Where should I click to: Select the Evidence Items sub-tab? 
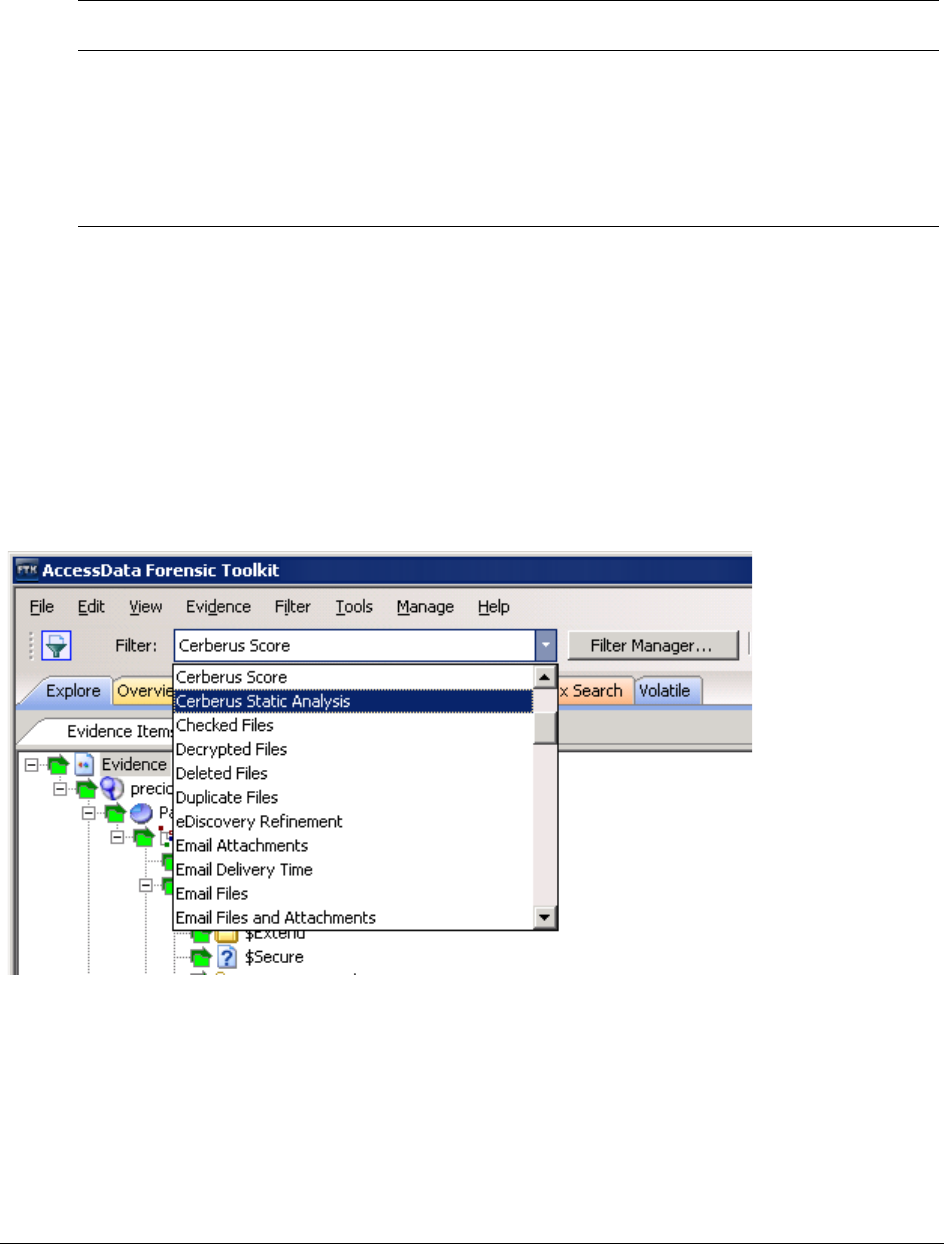click(107, 731)
